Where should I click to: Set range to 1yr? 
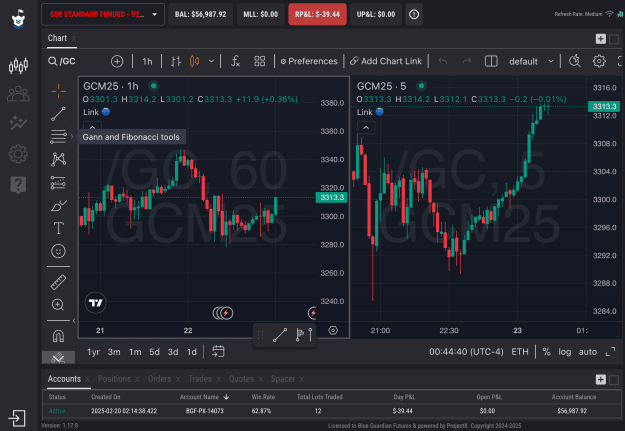[93, 352]
